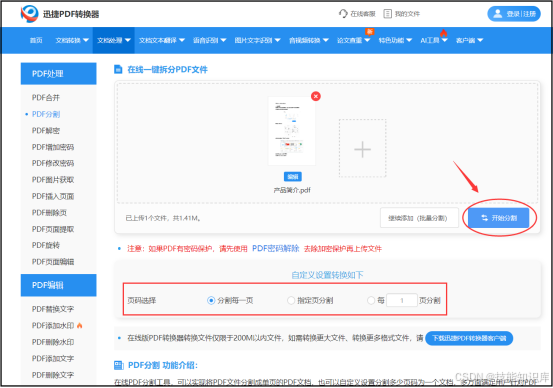Click the PDF处理 section header

coord(59,74)
